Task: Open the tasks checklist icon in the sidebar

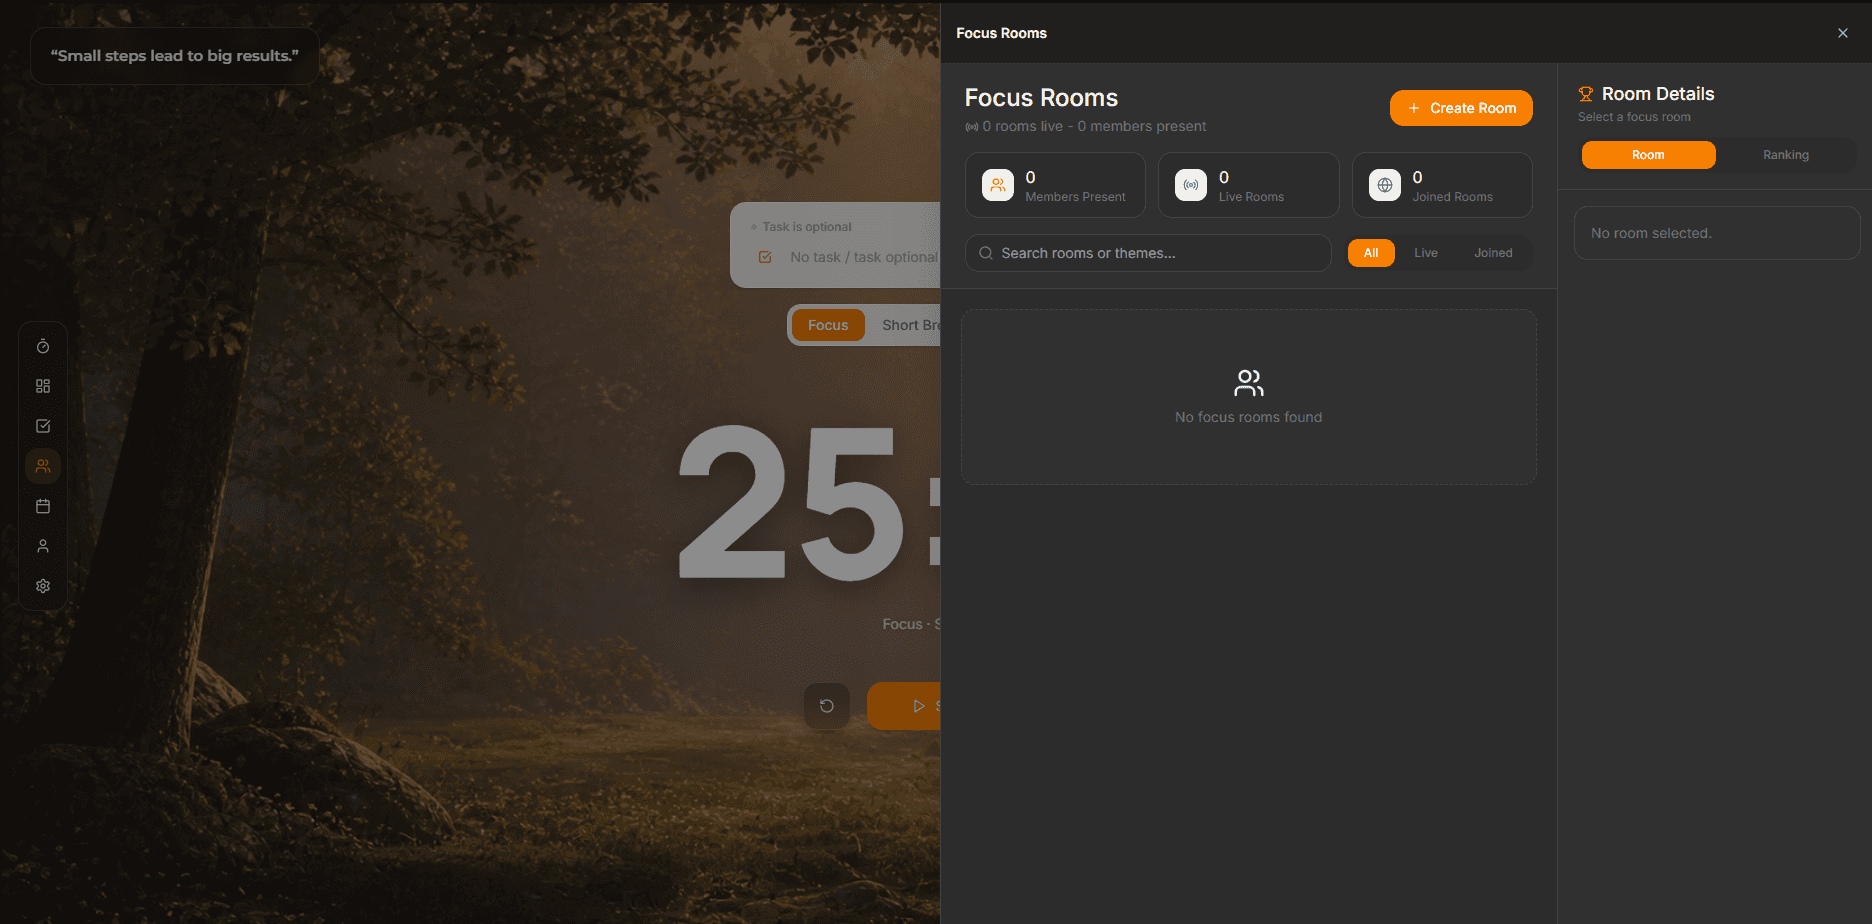Action: pos(43,426)
